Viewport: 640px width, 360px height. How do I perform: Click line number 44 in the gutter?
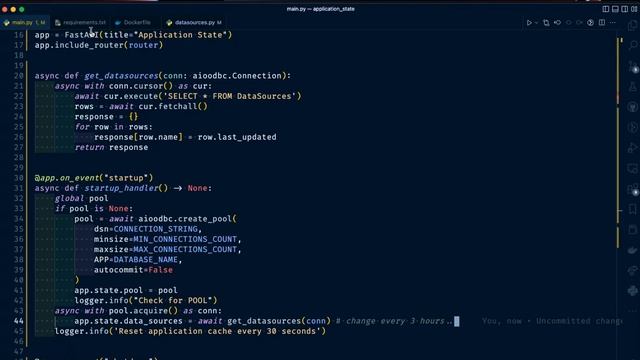[x=18, y=321]
